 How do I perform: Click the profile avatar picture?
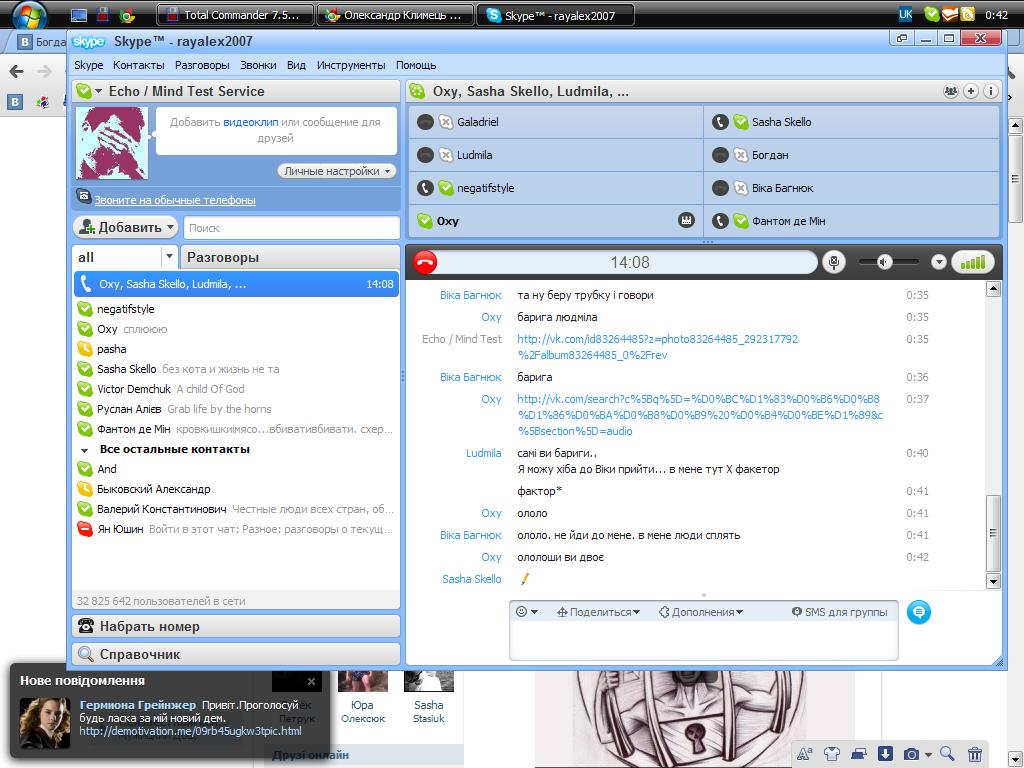tap(112, 143)
